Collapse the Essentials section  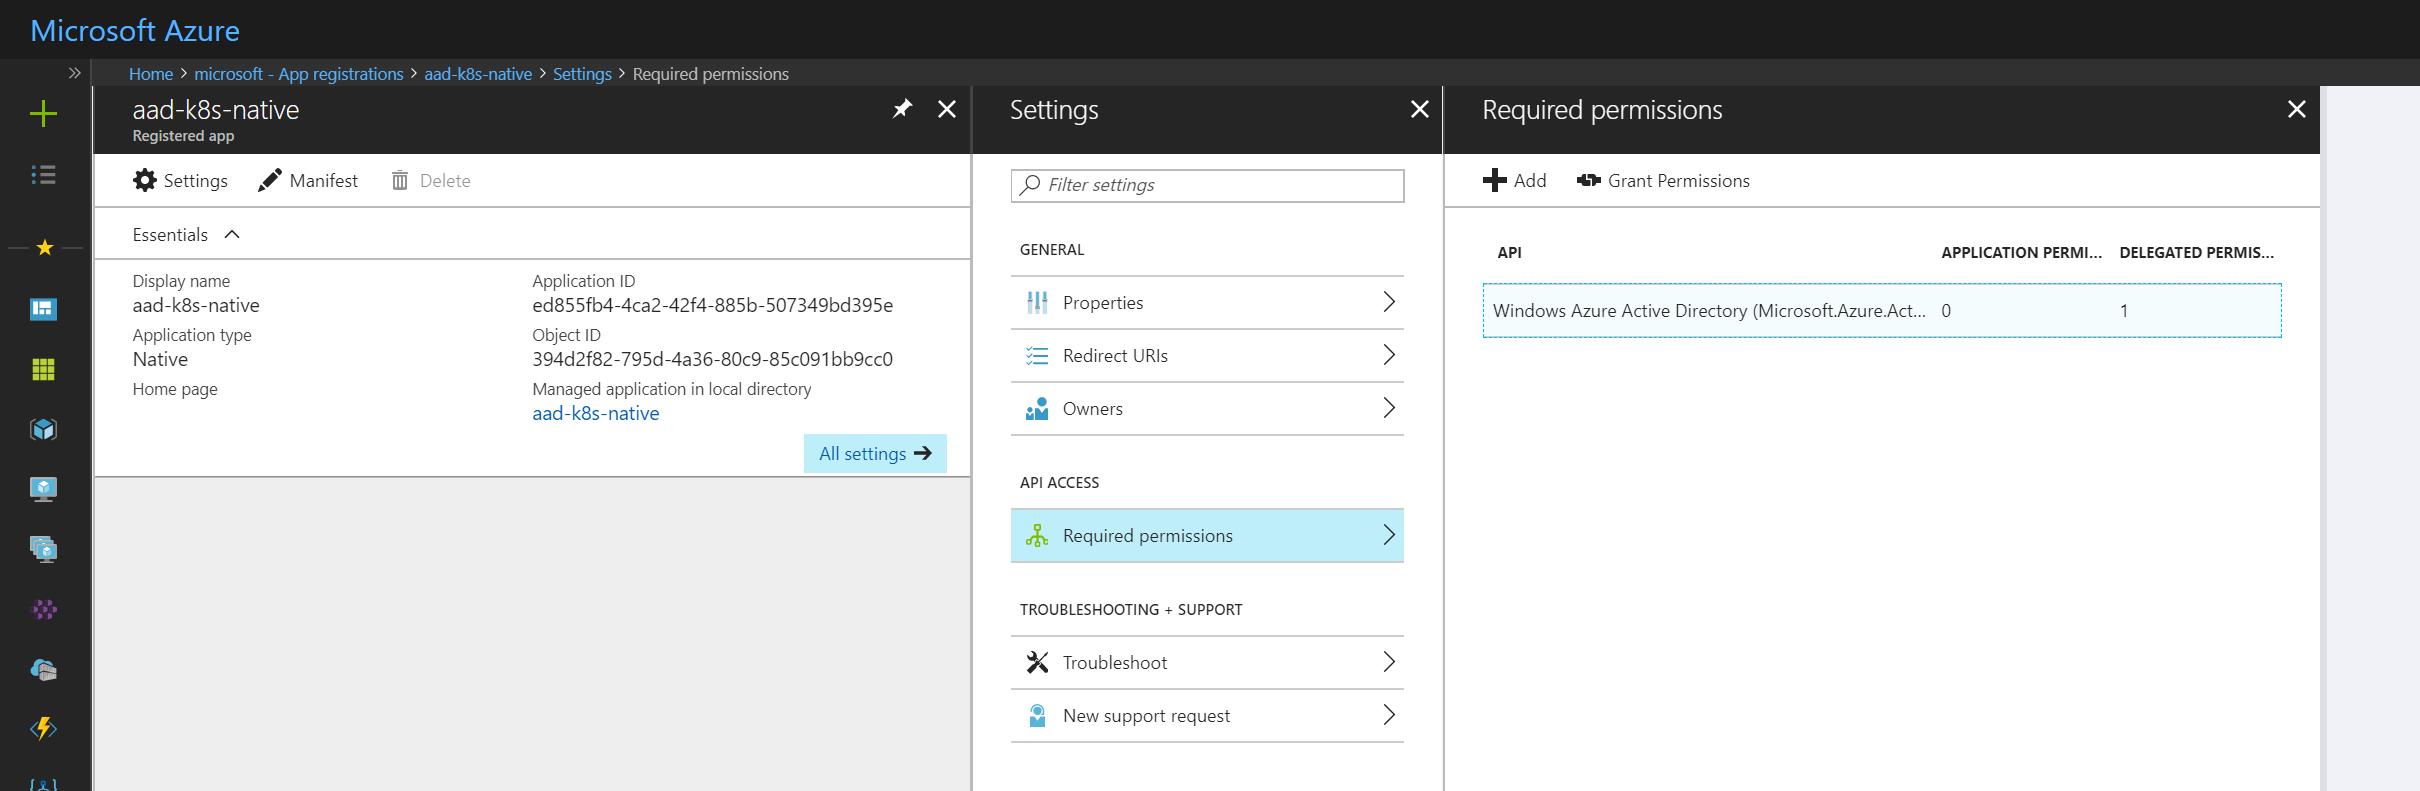pos(232,235)
